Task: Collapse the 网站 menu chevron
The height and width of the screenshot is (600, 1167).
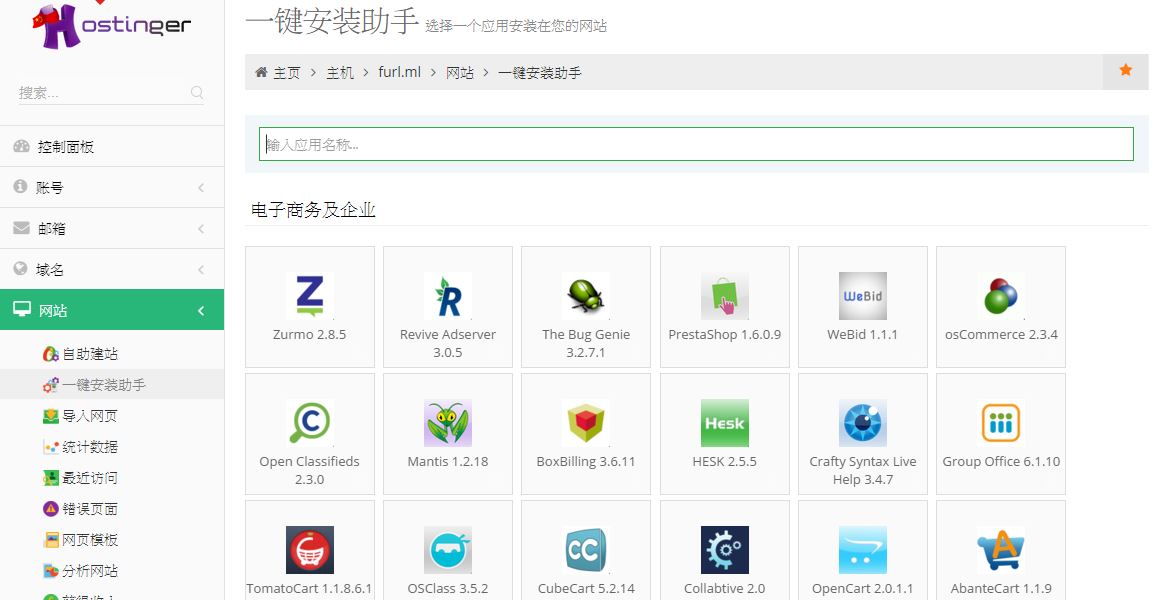Action: pyautogui.click(x=201, y=310)
